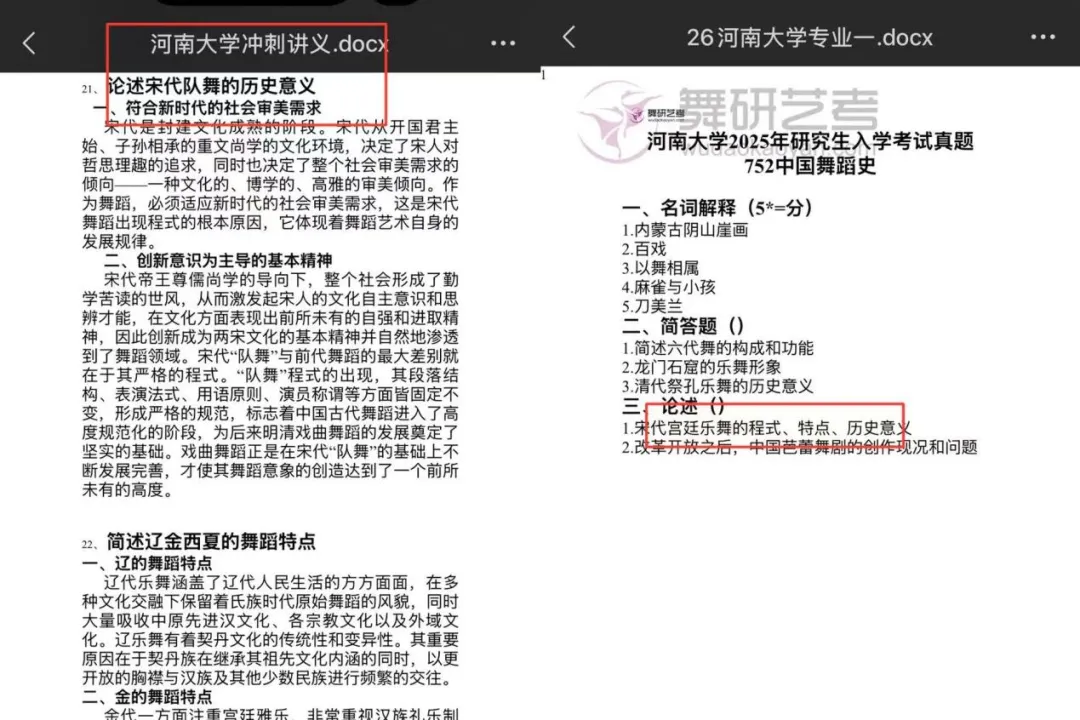
Task: Click paragraph starting 宋代帝王尊儒尚学的导向下
Action: click(270, 385)
